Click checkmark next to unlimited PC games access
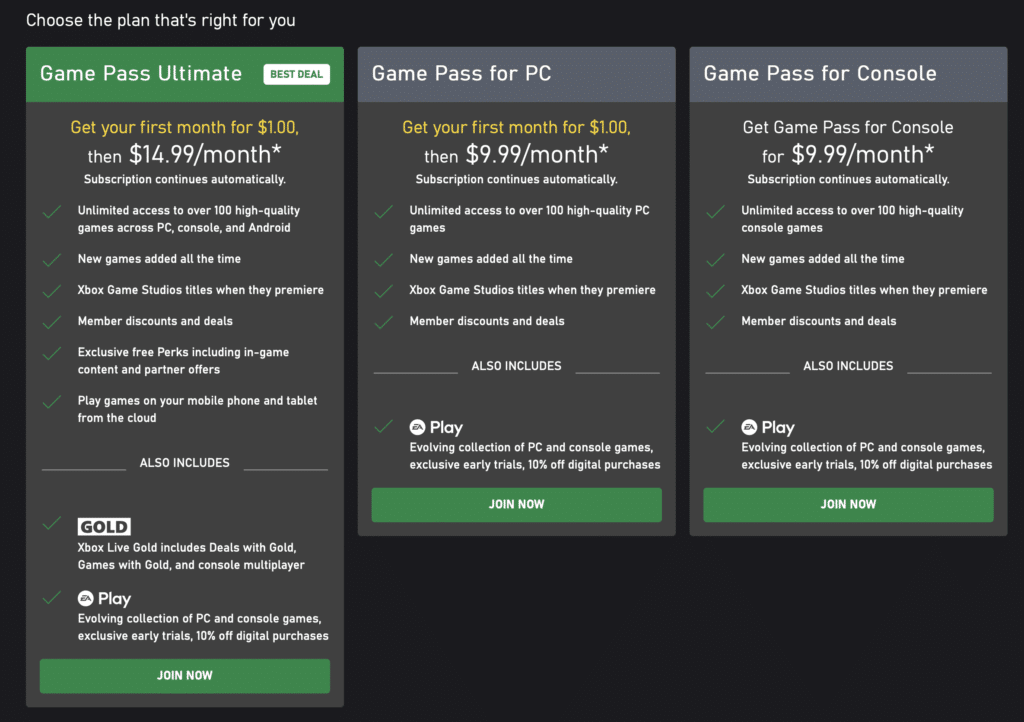This screenshot has height=722, width=1024. pyautogui.click(x=383, y=211)
